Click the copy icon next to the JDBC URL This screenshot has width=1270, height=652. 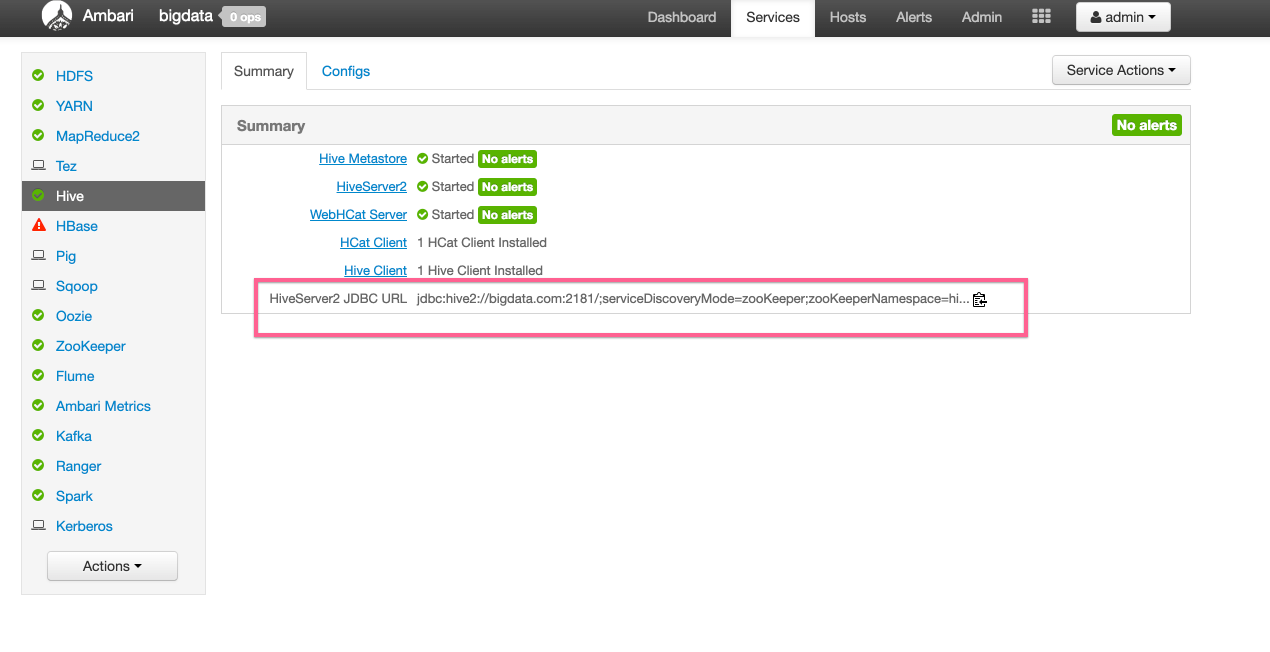pyautogui.click(x=979, y=299)
